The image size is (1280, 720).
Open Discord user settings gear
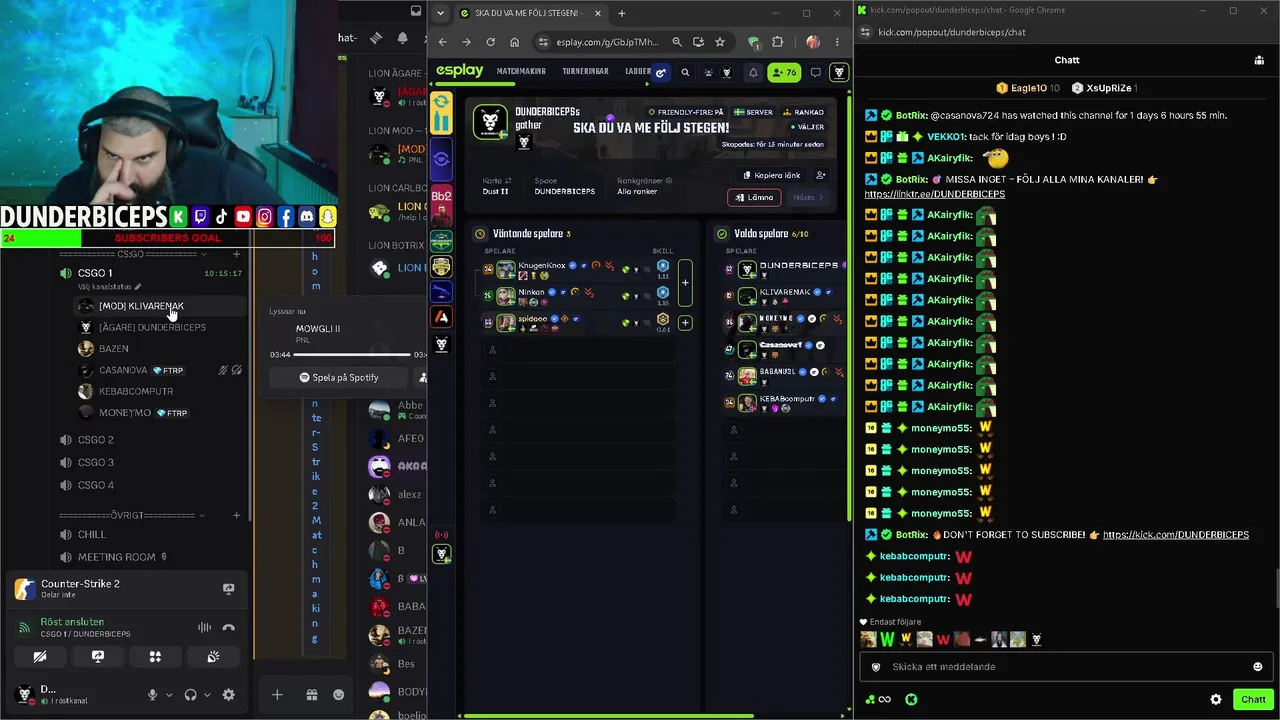pos(228,695)
